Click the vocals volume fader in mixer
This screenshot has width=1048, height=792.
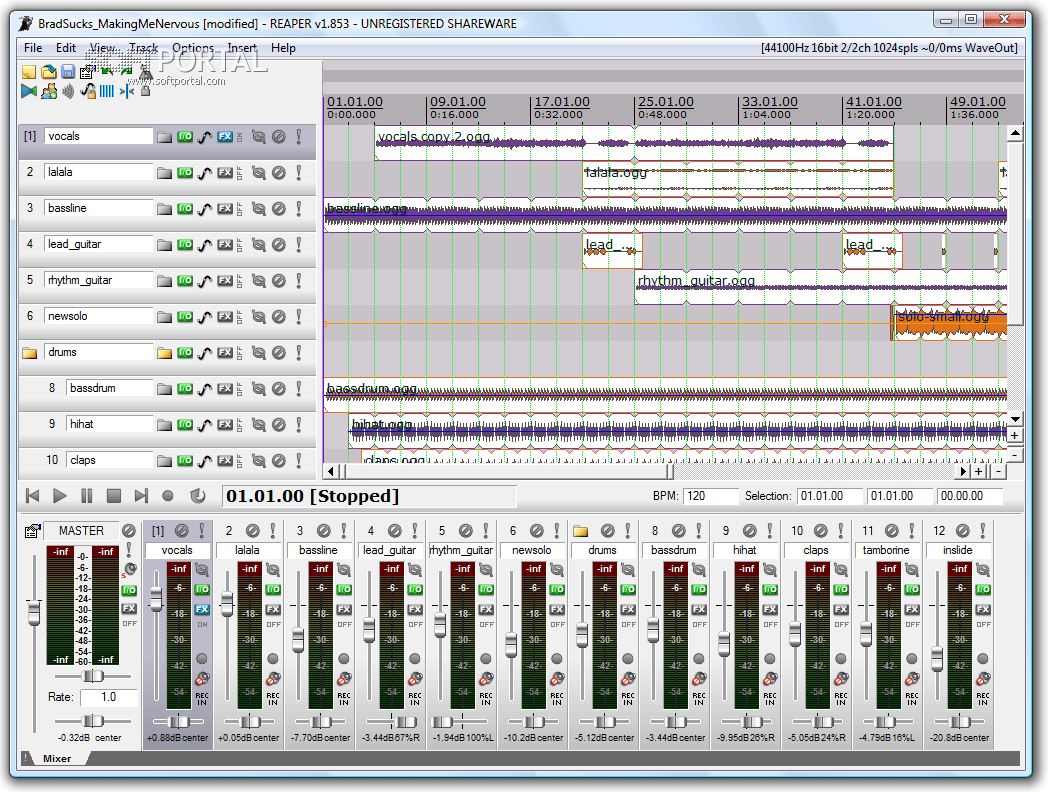tap(156, 597)
